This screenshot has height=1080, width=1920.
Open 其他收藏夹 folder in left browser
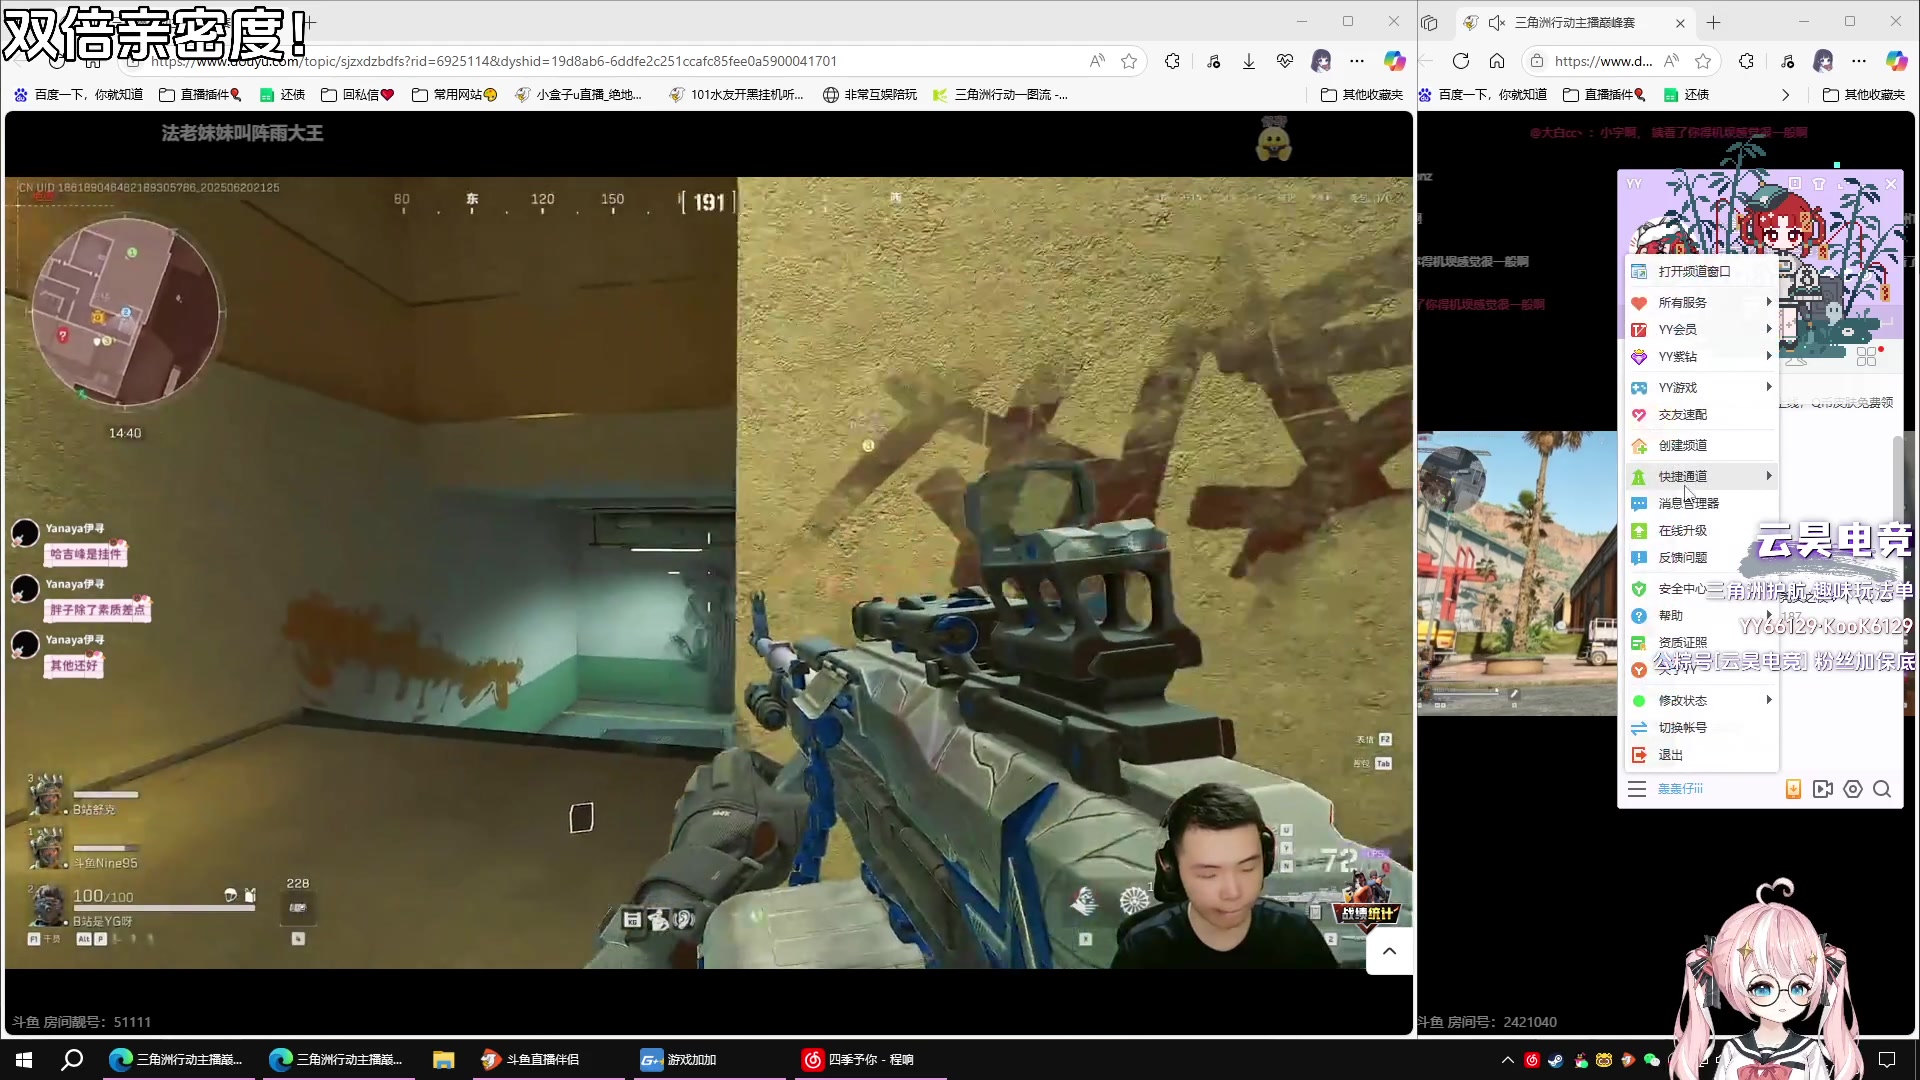(1362, 95)
